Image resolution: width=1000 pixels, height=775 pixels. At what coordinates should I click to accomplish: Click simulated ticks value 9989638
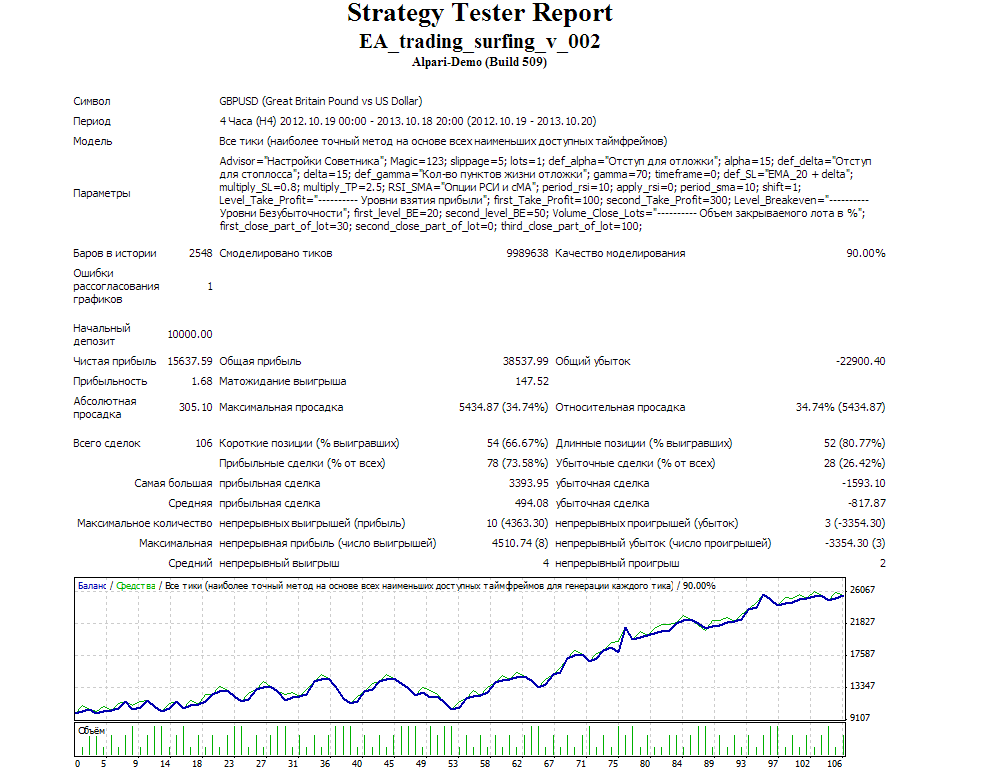pyautogui.click(x=527, y=253)
